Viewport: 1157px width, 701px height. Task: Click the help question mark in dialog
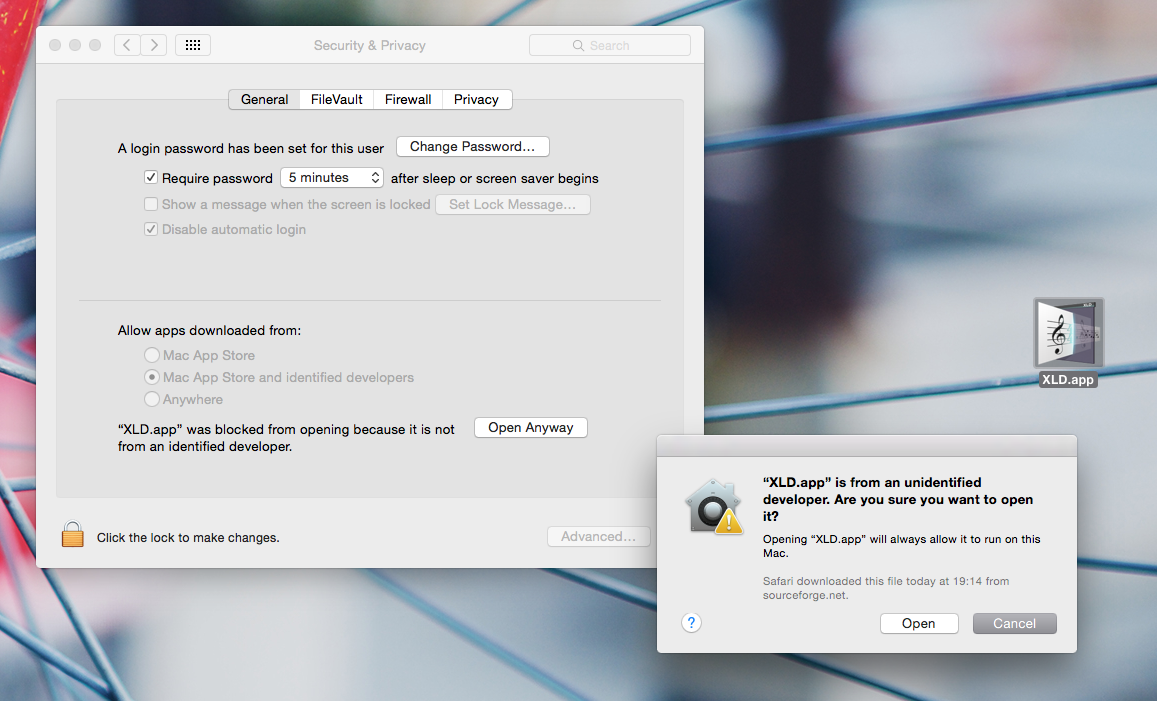[x=691, y=623]
